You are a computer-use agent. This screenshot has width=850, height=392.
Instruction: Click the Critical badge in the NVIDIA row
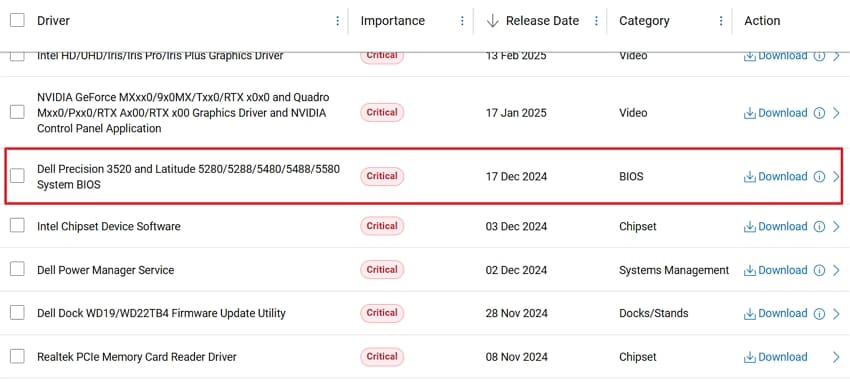pyautogui.click(x=382, y=112)
